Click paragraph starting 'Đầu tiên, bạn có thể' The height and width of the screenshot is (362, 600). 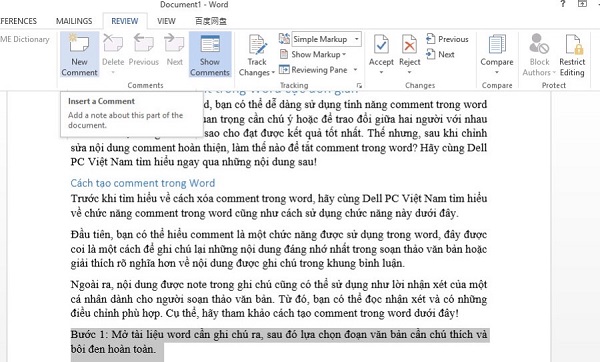point(279,249)
